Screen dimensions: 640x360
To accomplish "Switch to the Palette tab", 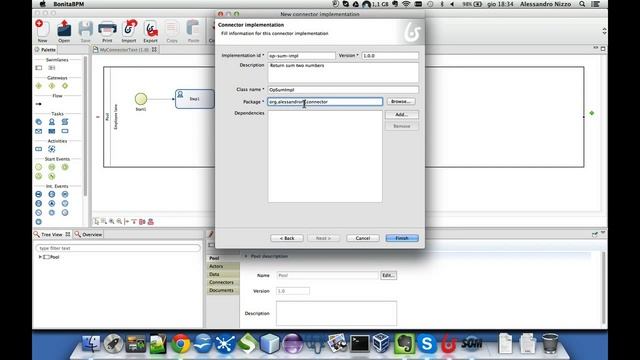I will pos(45,50).
